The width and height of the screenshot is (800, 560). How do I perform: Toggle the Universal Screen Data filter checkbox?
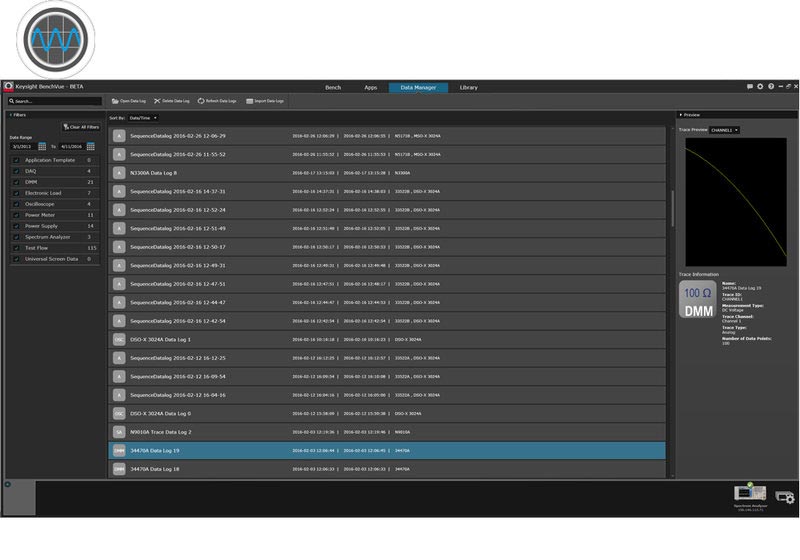coord(16,259)
